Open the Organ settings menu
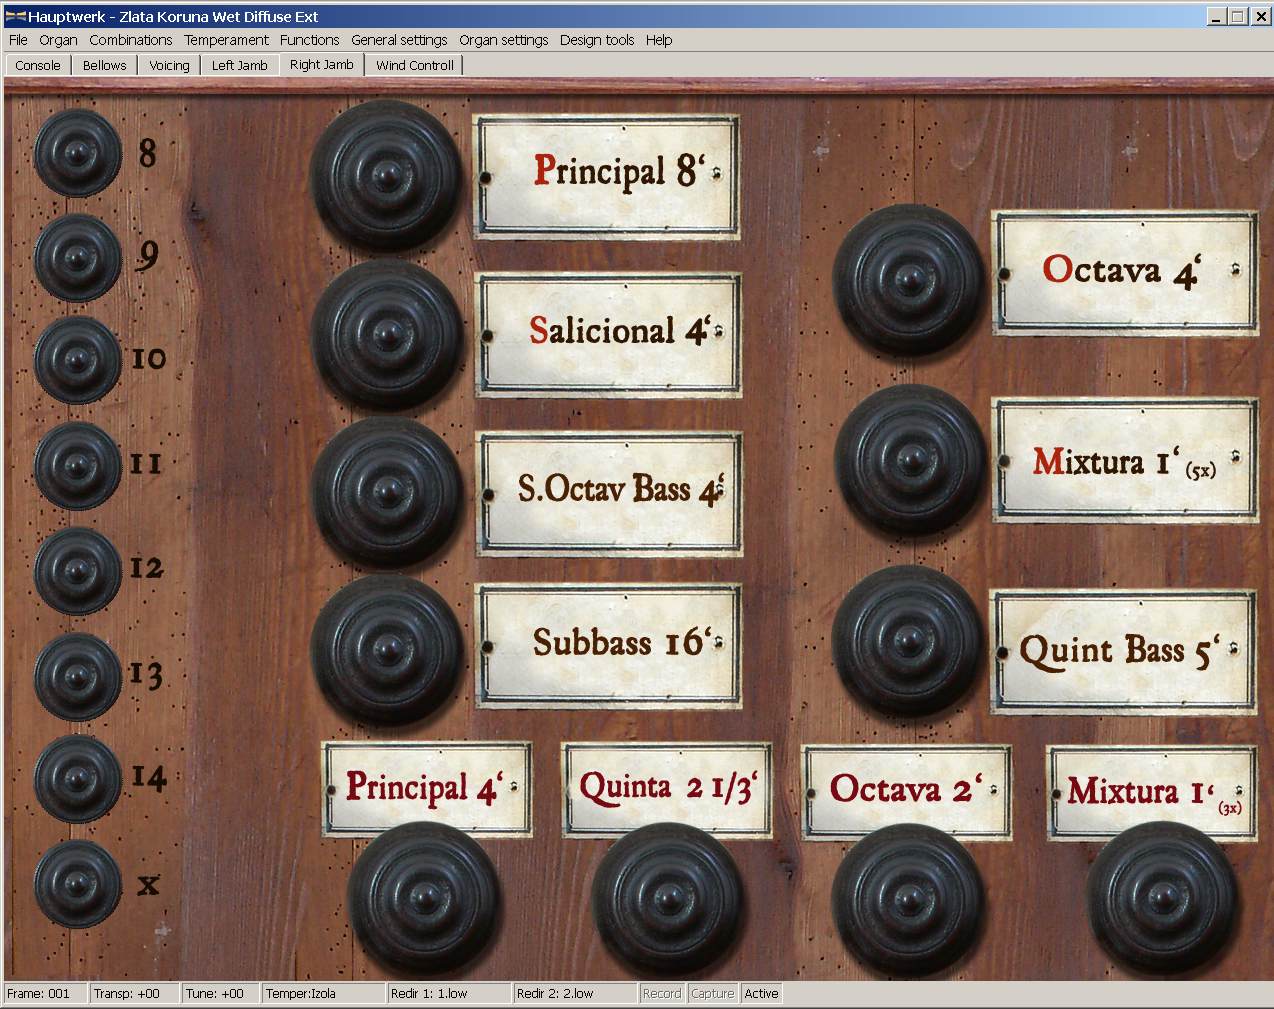The height and width of the screenshot is (1009, 1274). [x=503, y=40]
